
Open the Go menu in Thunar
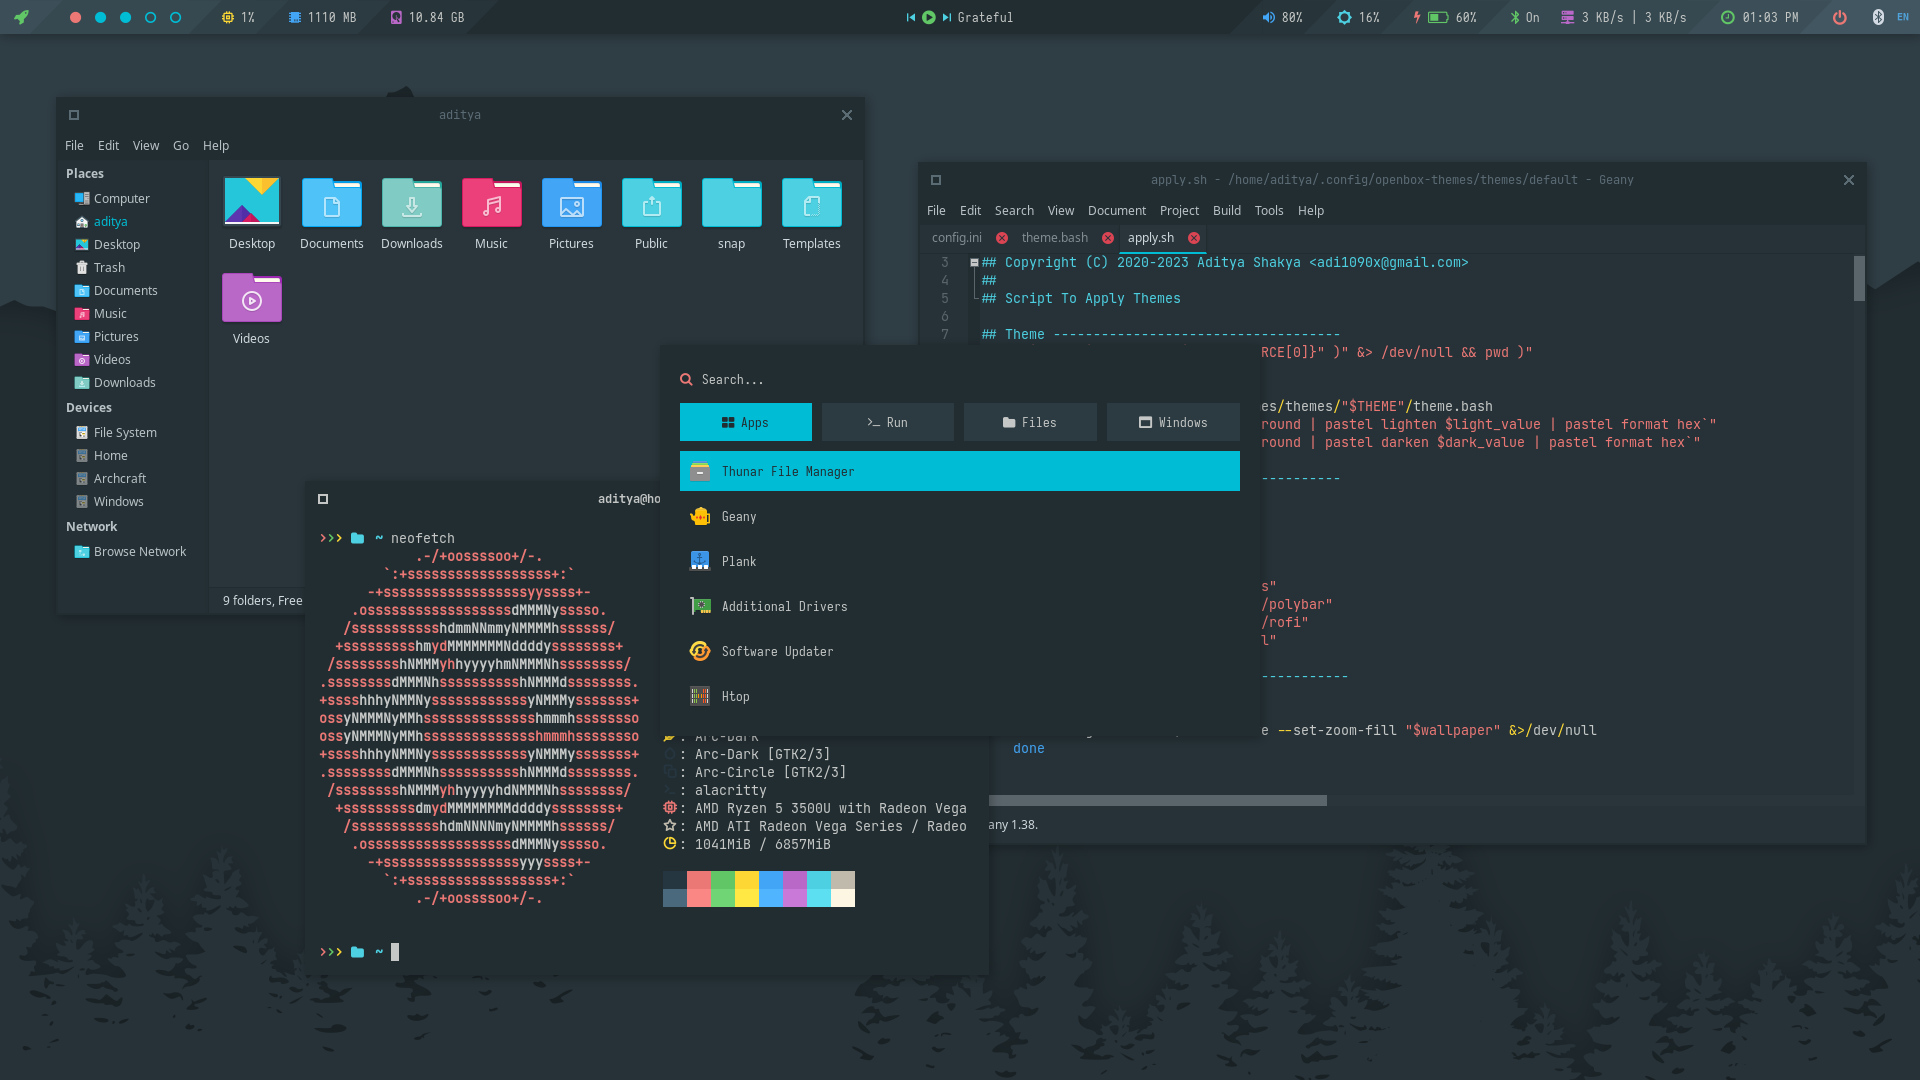180,146
